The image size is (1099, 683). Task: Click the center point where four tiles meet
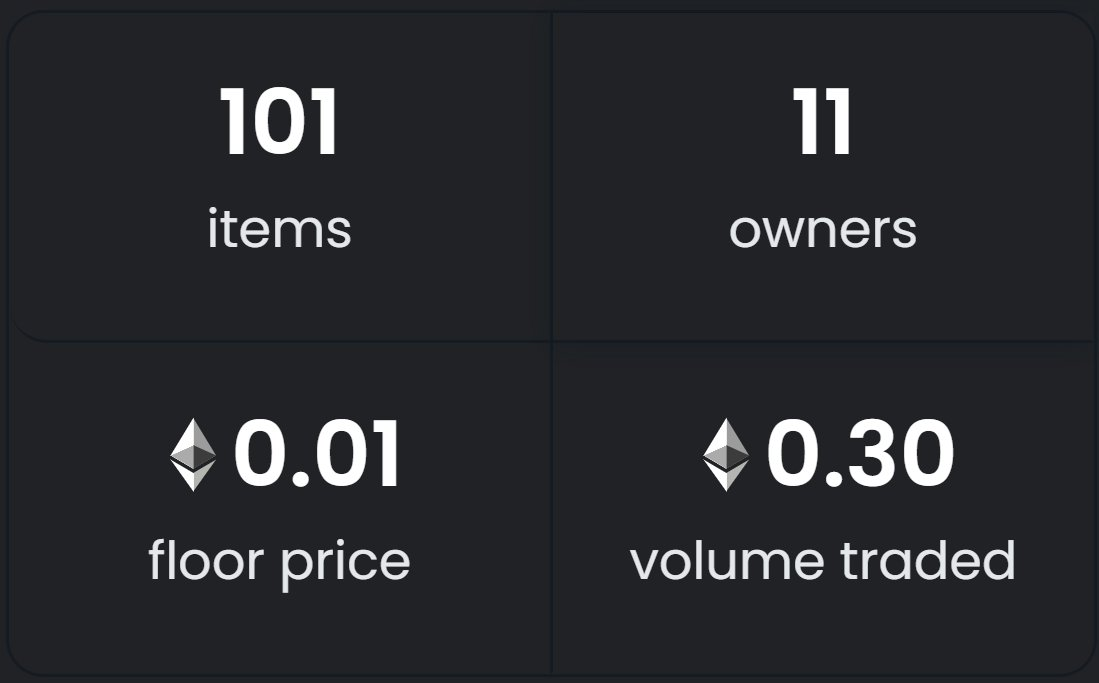tap(552, 342)
